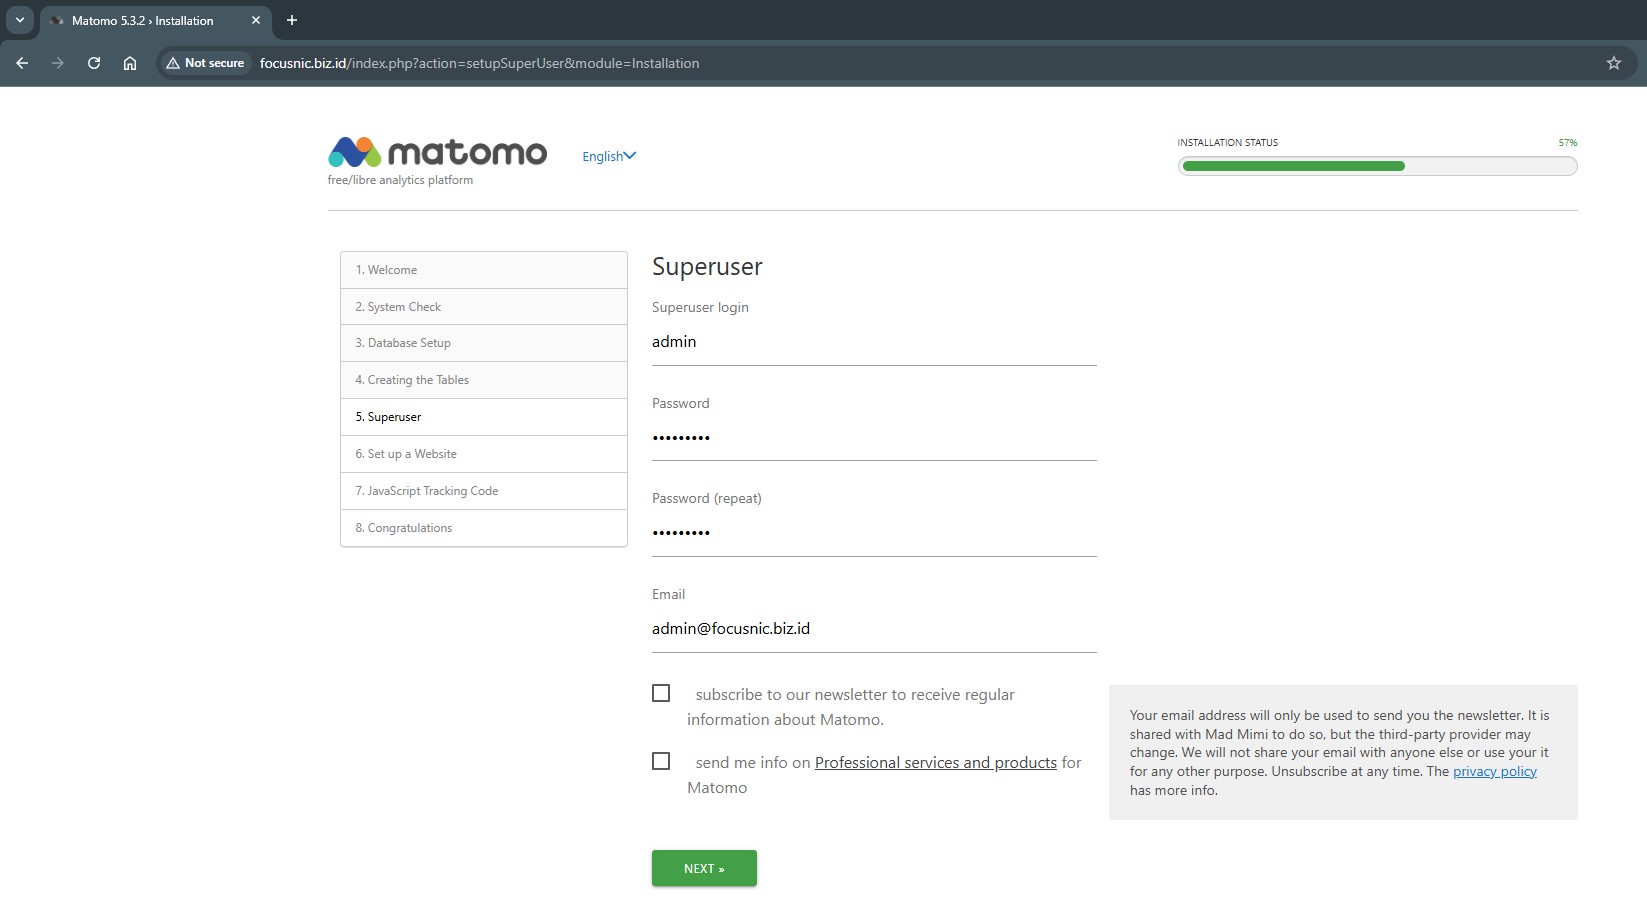Image resolution: width=1647 pixels, height=901 pixels.
Task: Check the Professional services info checkbox
Action: (x=661, y=761)
